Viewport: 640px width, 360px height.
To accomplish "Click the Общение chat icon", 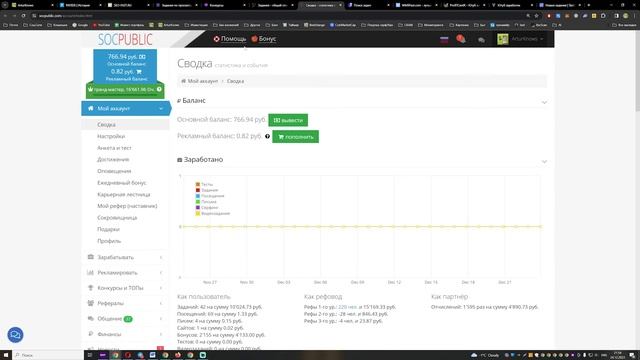I will (91, 318).
